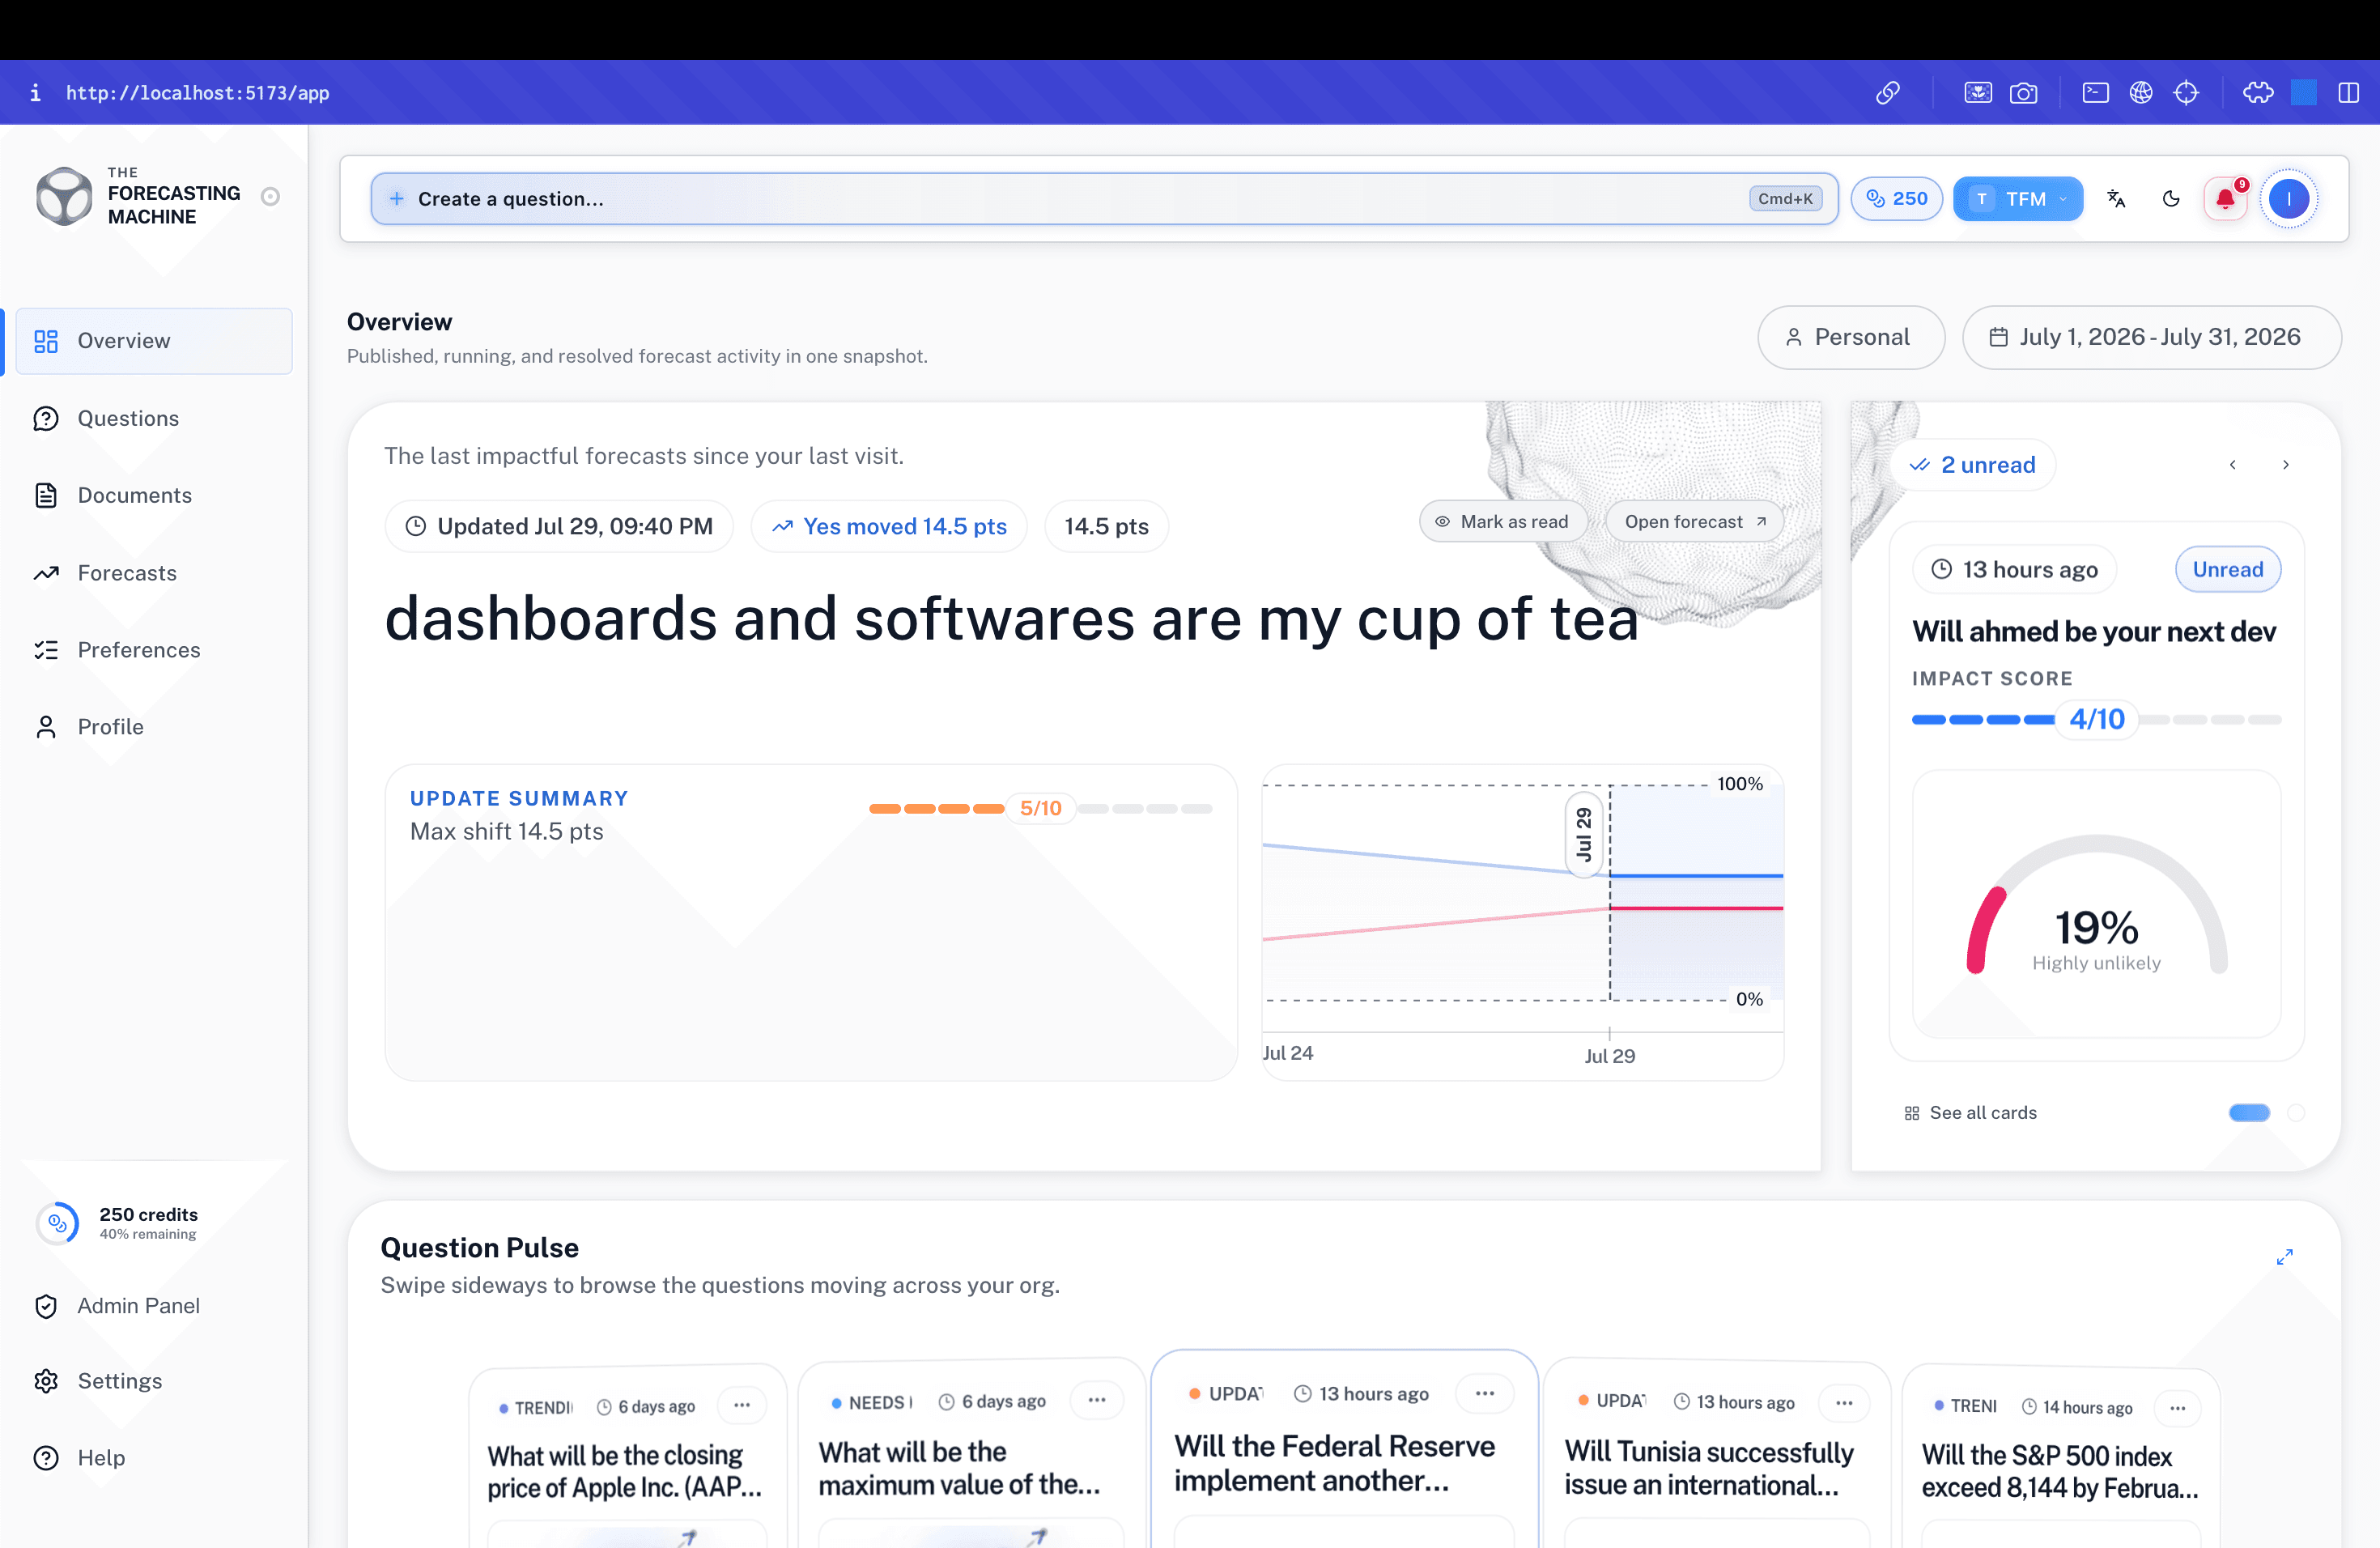Click the gear icon beside Settings
The width and height of the screenshot is (2380, 1548).
(46, 1381)
